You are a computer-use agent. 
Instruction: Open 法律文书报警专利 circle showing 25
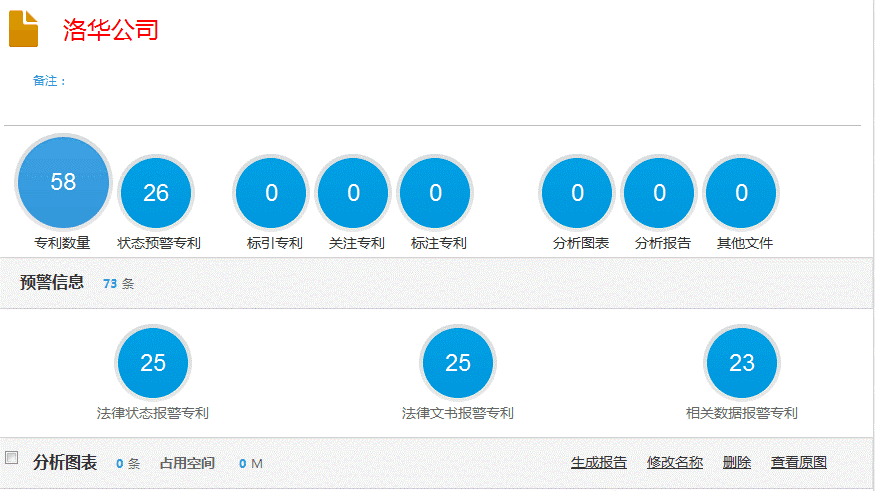tap(458, 363)
